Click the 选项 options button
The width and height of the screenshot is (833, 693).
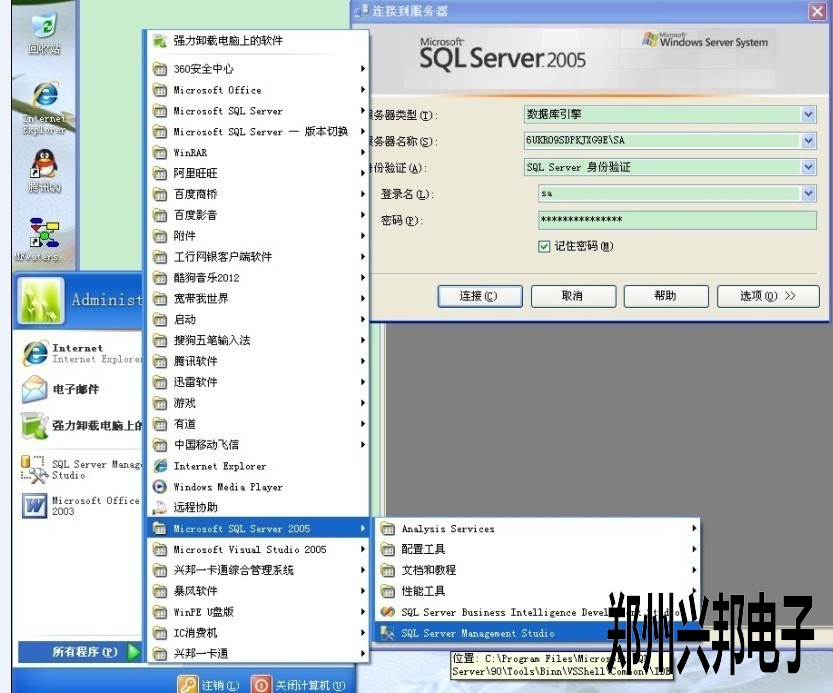767,296
